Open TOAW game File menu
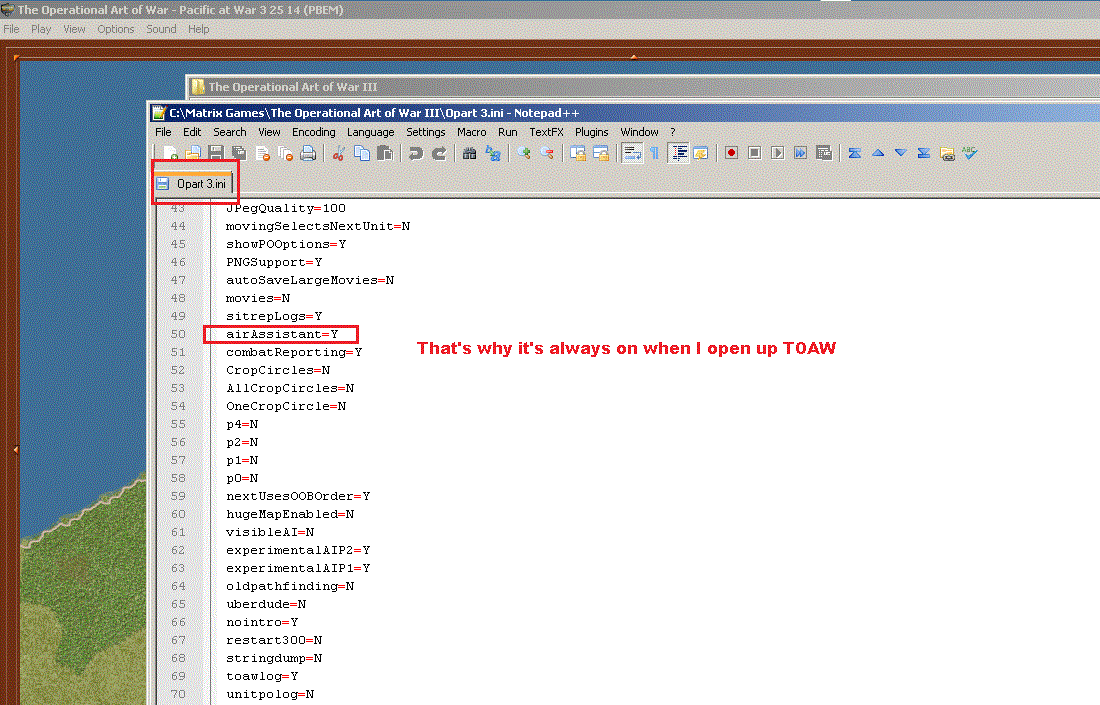This screenshot has width=1100, height=705. (11, 29)
